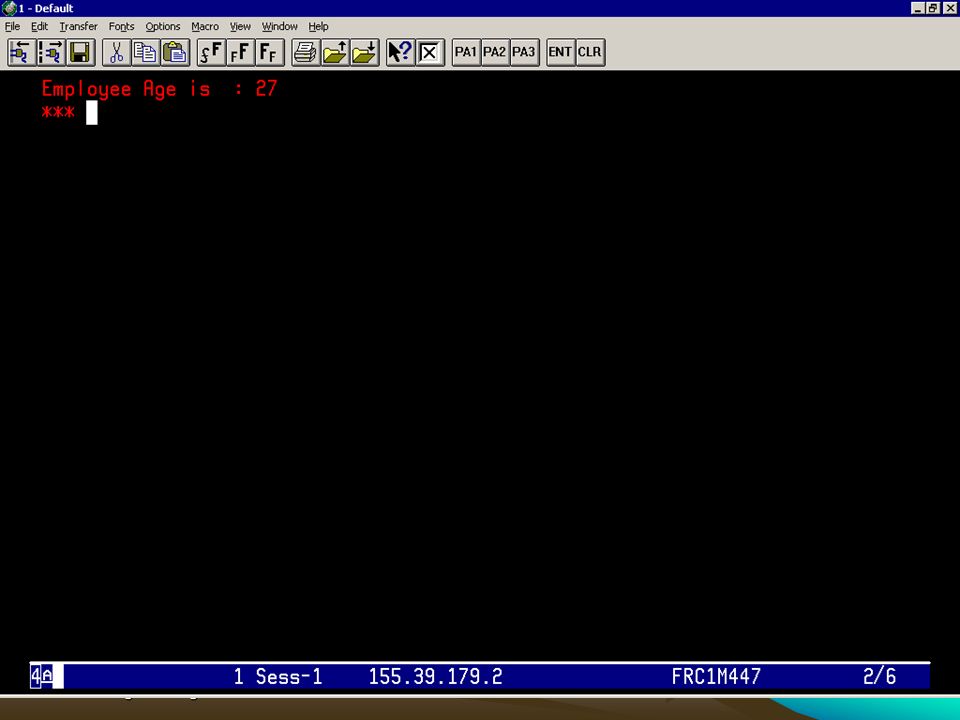Send the PA3 key
This screenshot has width=960, height=720.
[524, 53]
